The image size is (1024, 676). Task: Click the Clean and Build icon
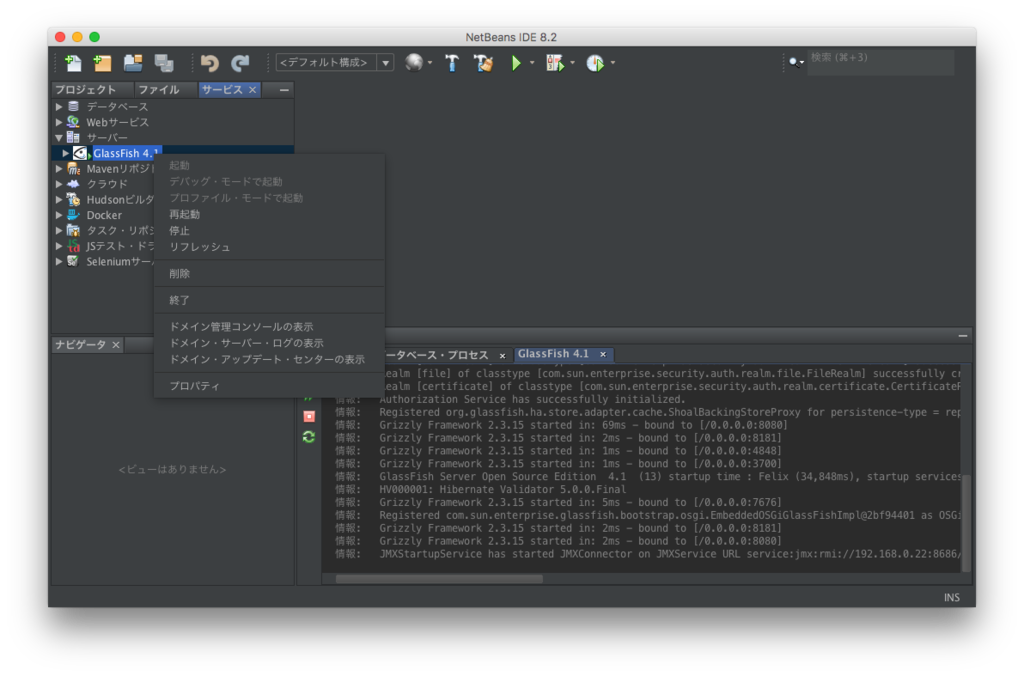(x=484, y=63)
